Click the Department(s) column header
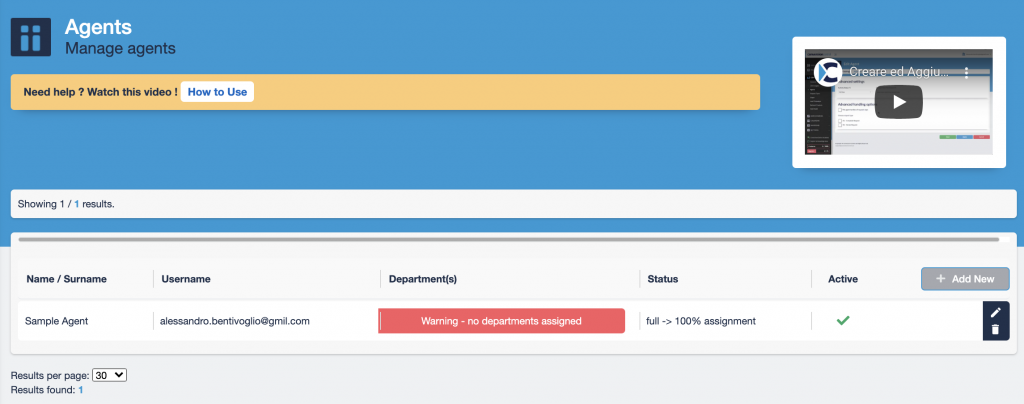The width and height of the screenshot is (1024, 404). (422, 279)
